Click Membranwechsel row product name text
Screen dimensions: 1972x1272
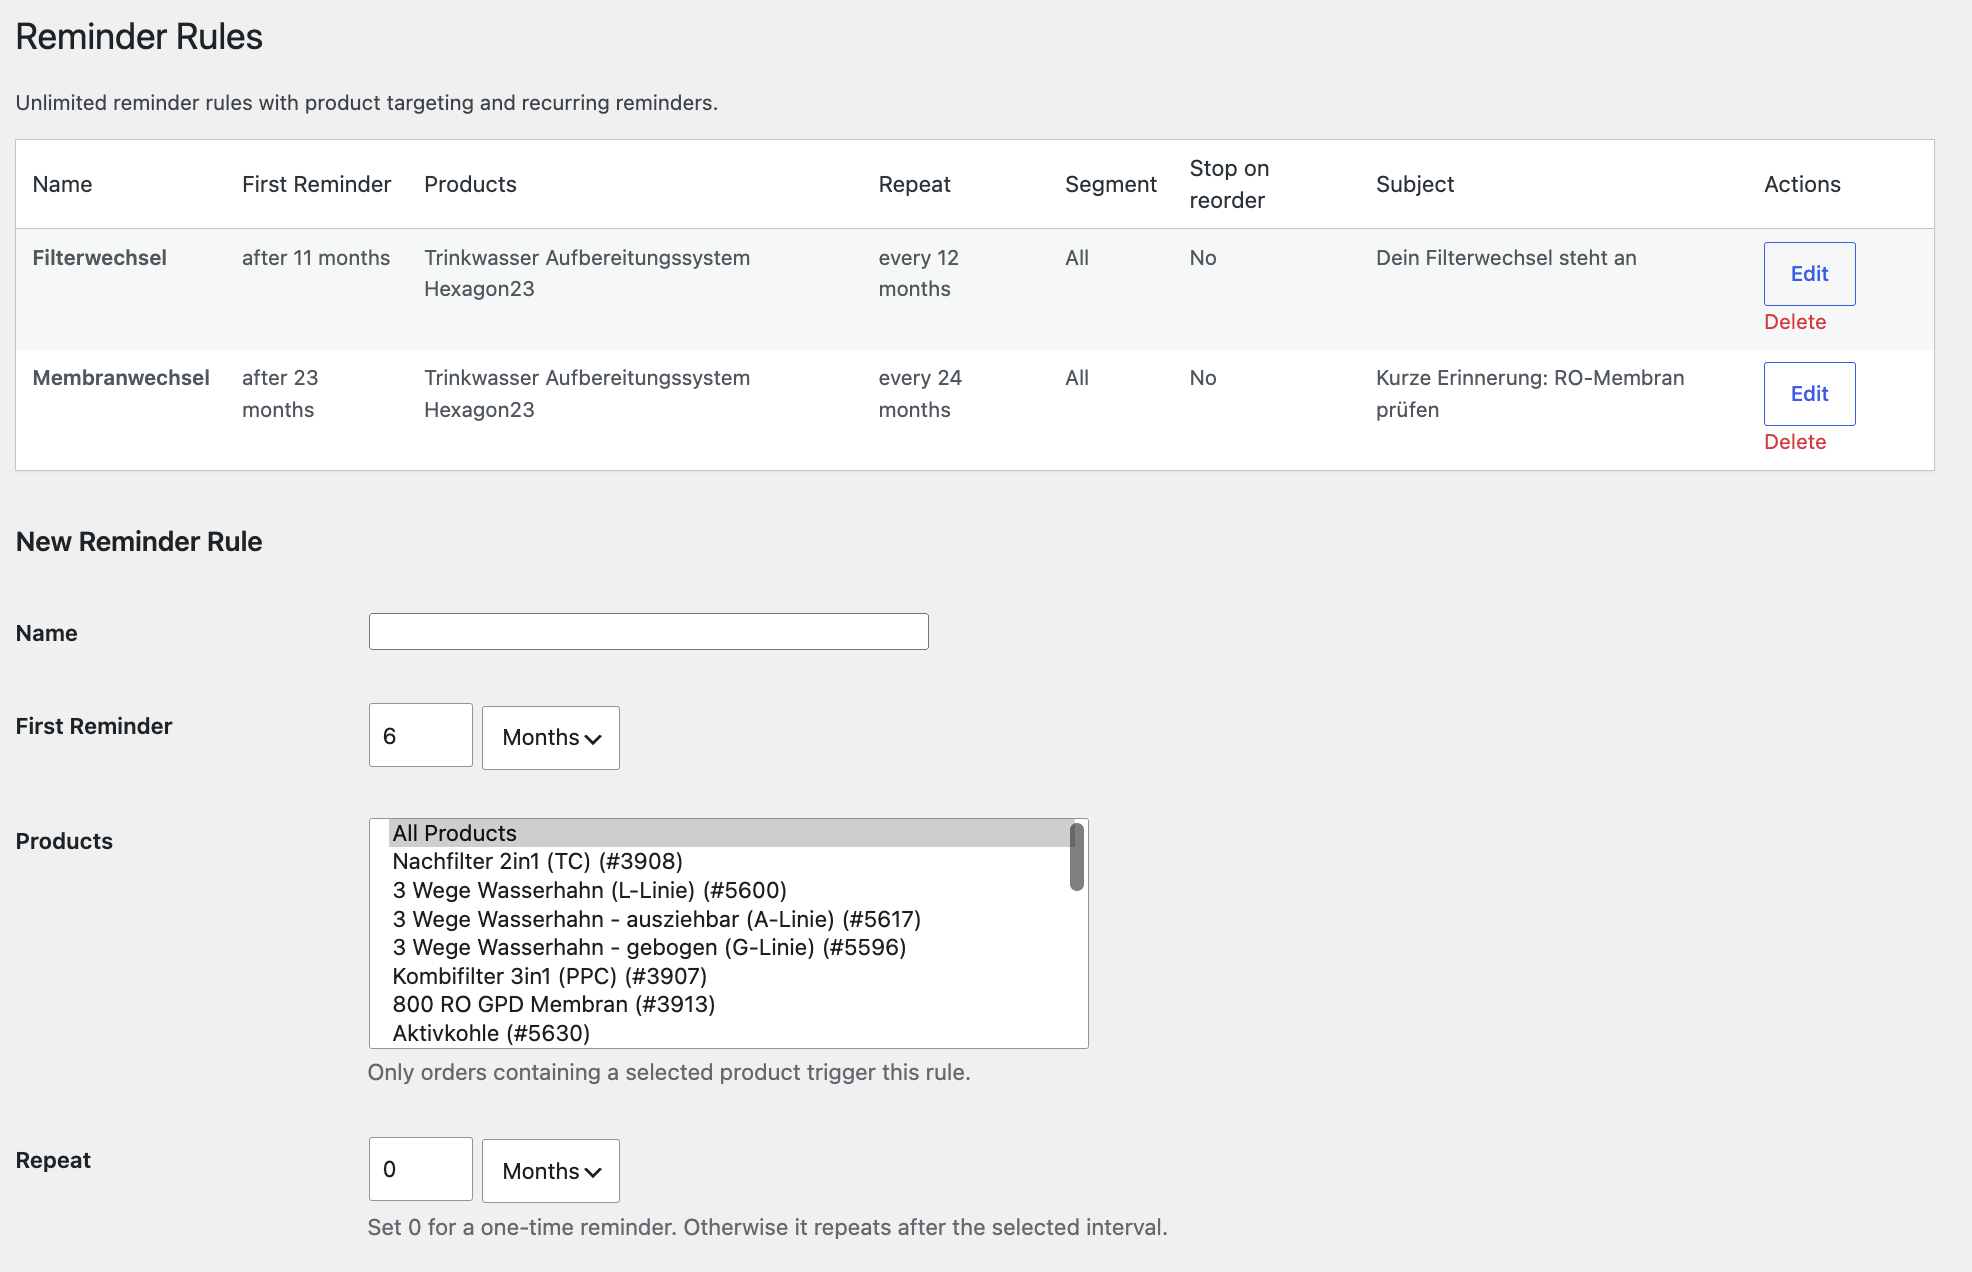click(587, 394)
